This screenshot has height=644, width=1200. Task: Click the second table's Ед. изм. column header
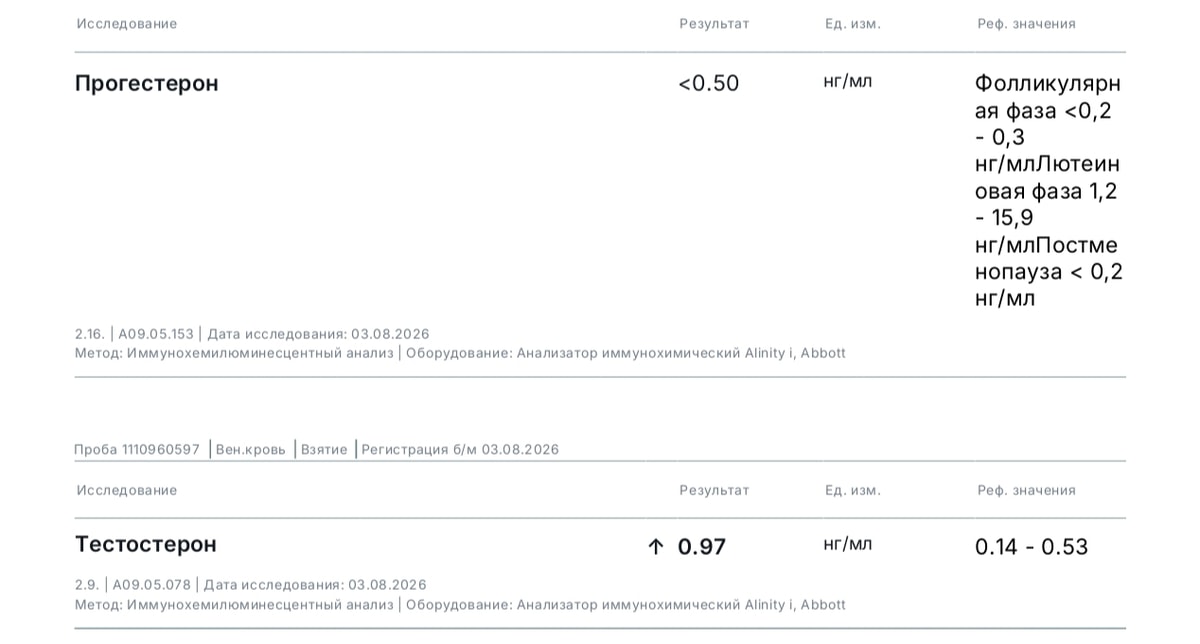coord(853,491)
